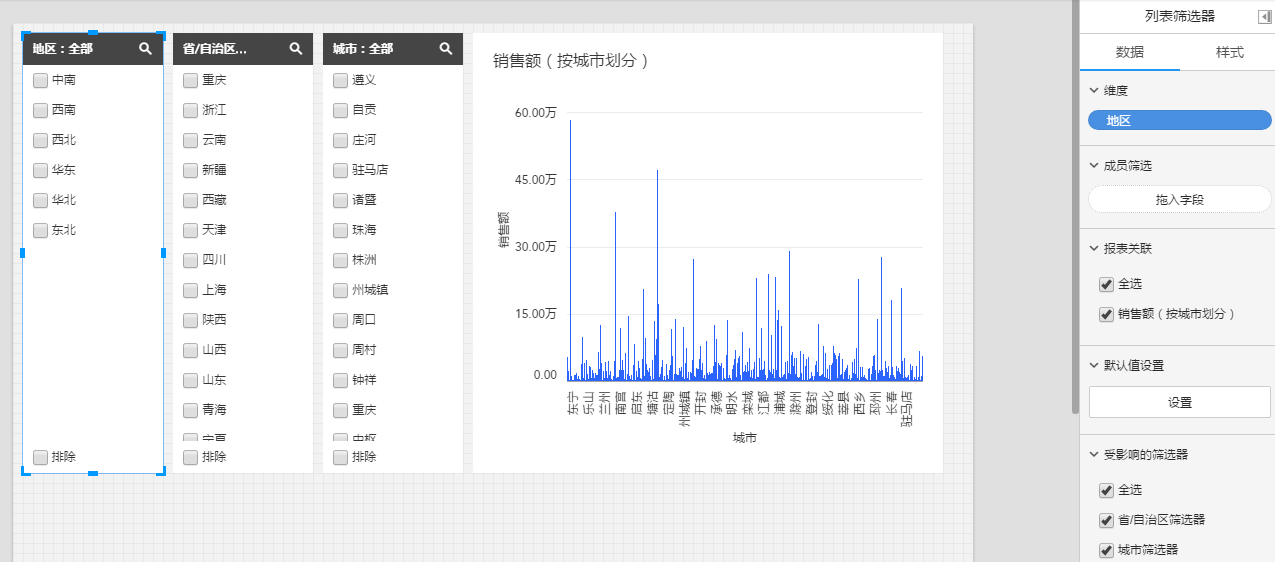Image resolution: width=1275 pixels, height=562 pixels.
Task: Collapse the 列表筛选器 panel with the arrow icon
Action: tap(1264, 16)
